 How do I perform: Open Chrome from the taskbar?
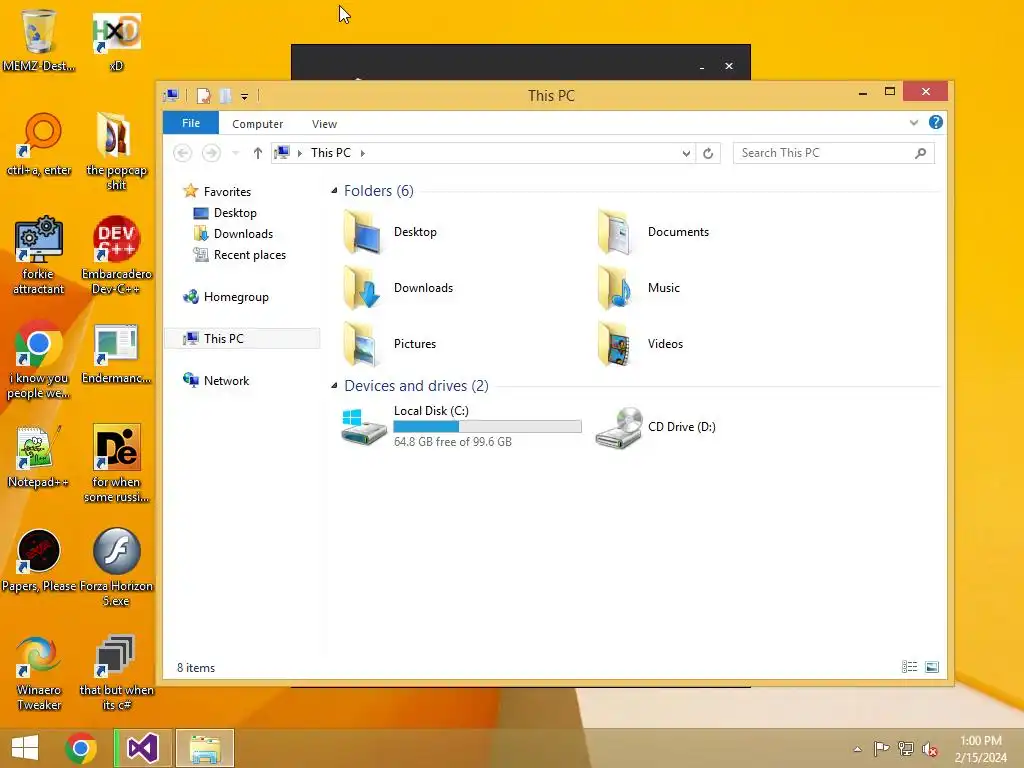click(81, 748)
